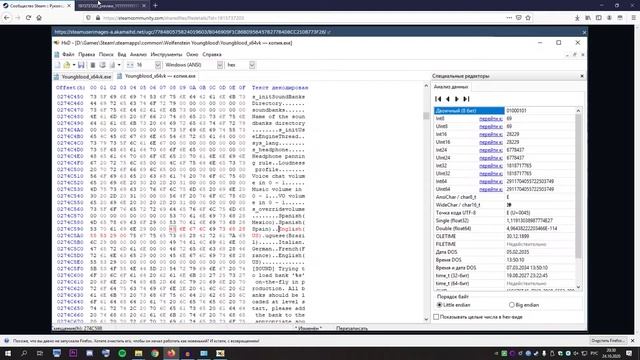Open the Правка menu
Screen dimensions: 640x360
point(87,54)
